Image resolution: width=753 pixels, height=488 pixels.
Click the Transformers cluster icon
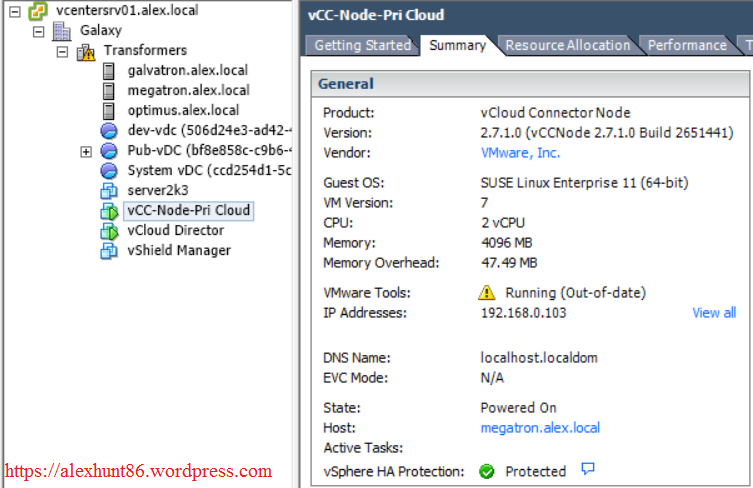coord(86,51)
